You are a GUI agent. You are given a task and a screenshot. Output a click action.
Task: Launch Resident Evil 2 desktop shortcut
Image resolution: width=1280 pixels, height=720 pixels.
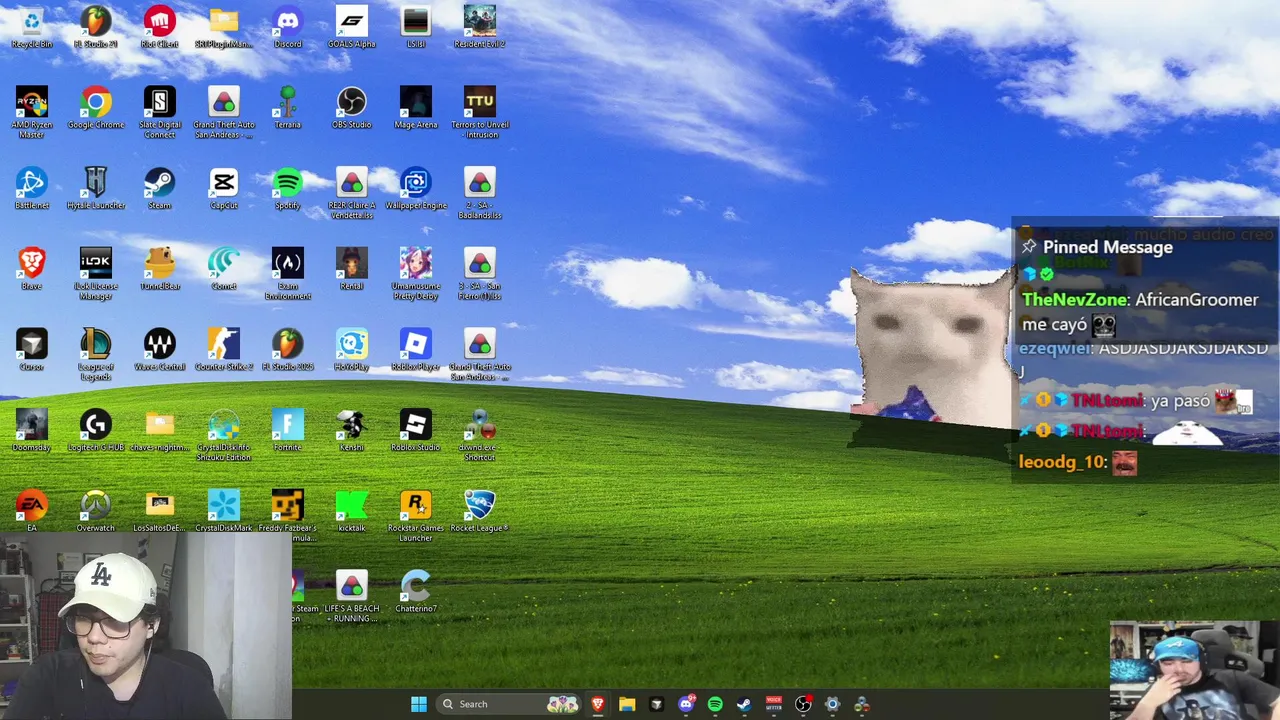click(480, 27)
